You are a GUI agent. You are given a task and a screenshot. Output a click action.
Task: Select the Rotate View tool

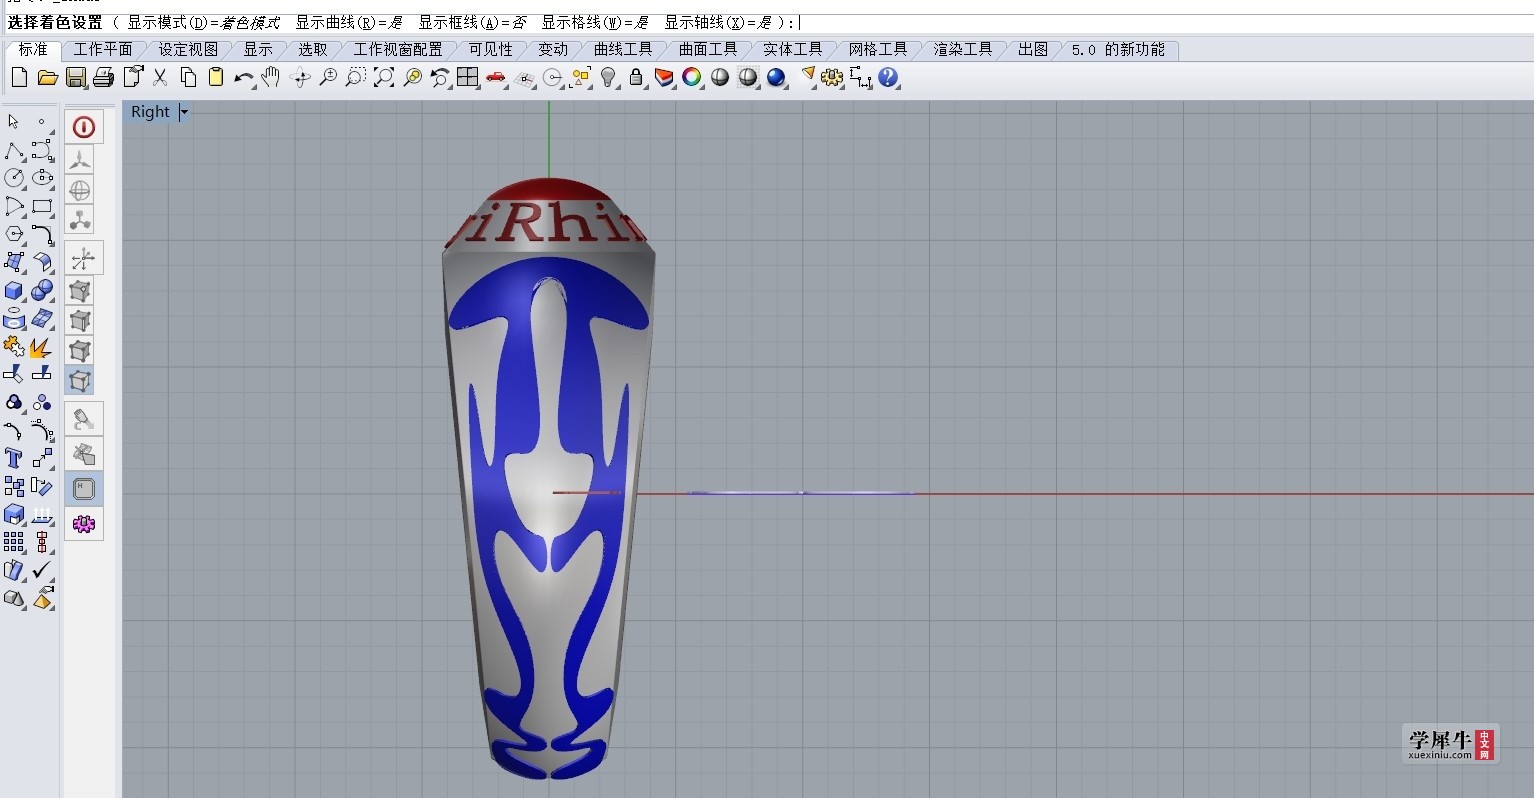pos(300,77)
